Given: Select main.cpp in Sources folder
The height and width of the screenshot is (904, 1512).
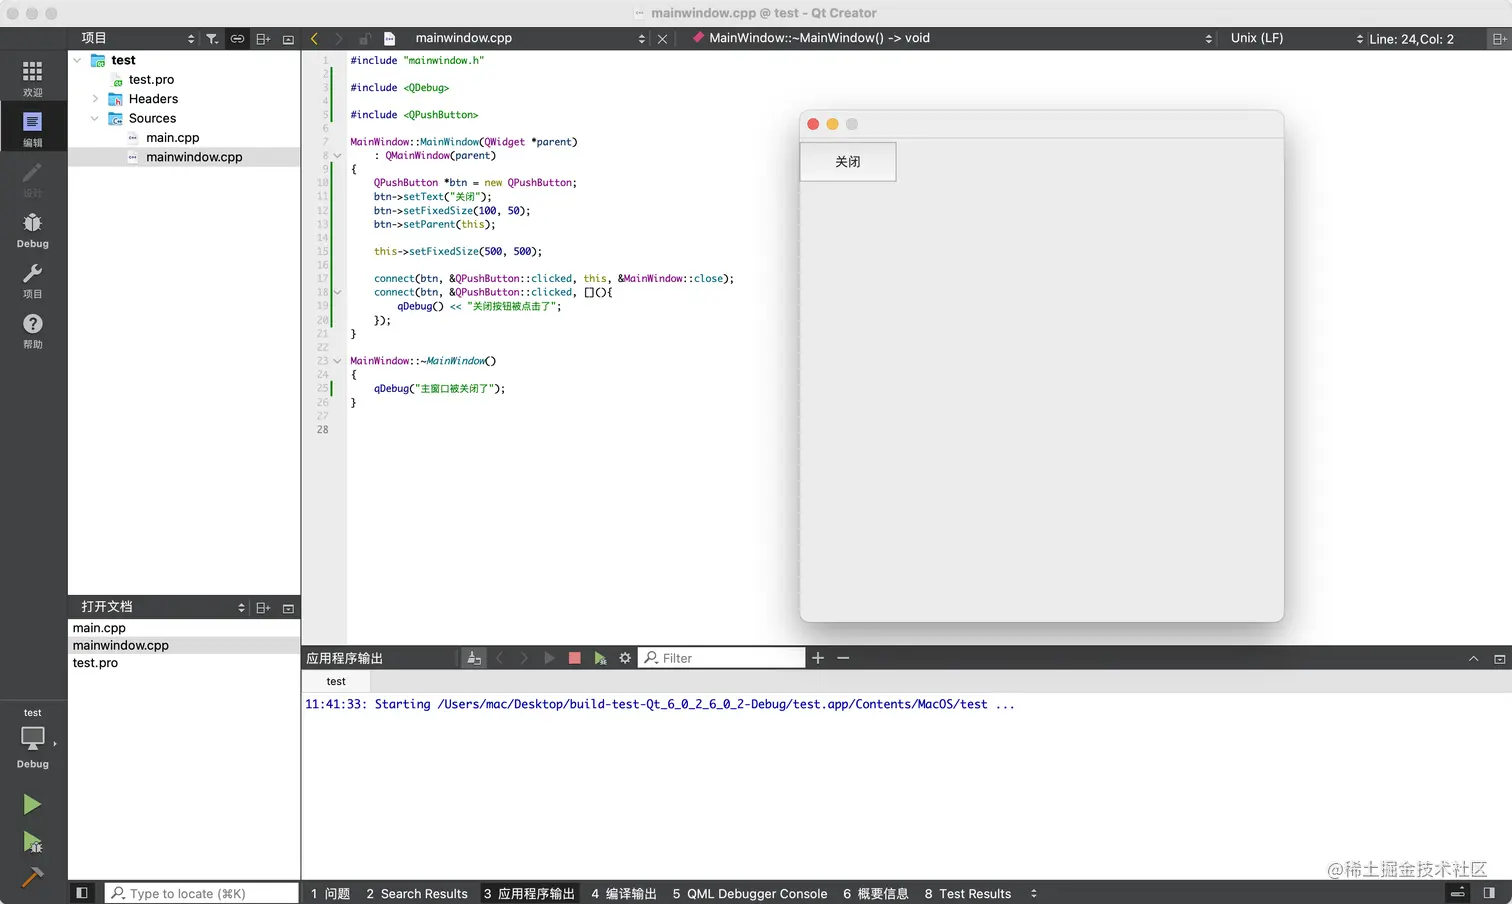Looking at the screenshot, I should pyautogui.click(x=172, y=137).
